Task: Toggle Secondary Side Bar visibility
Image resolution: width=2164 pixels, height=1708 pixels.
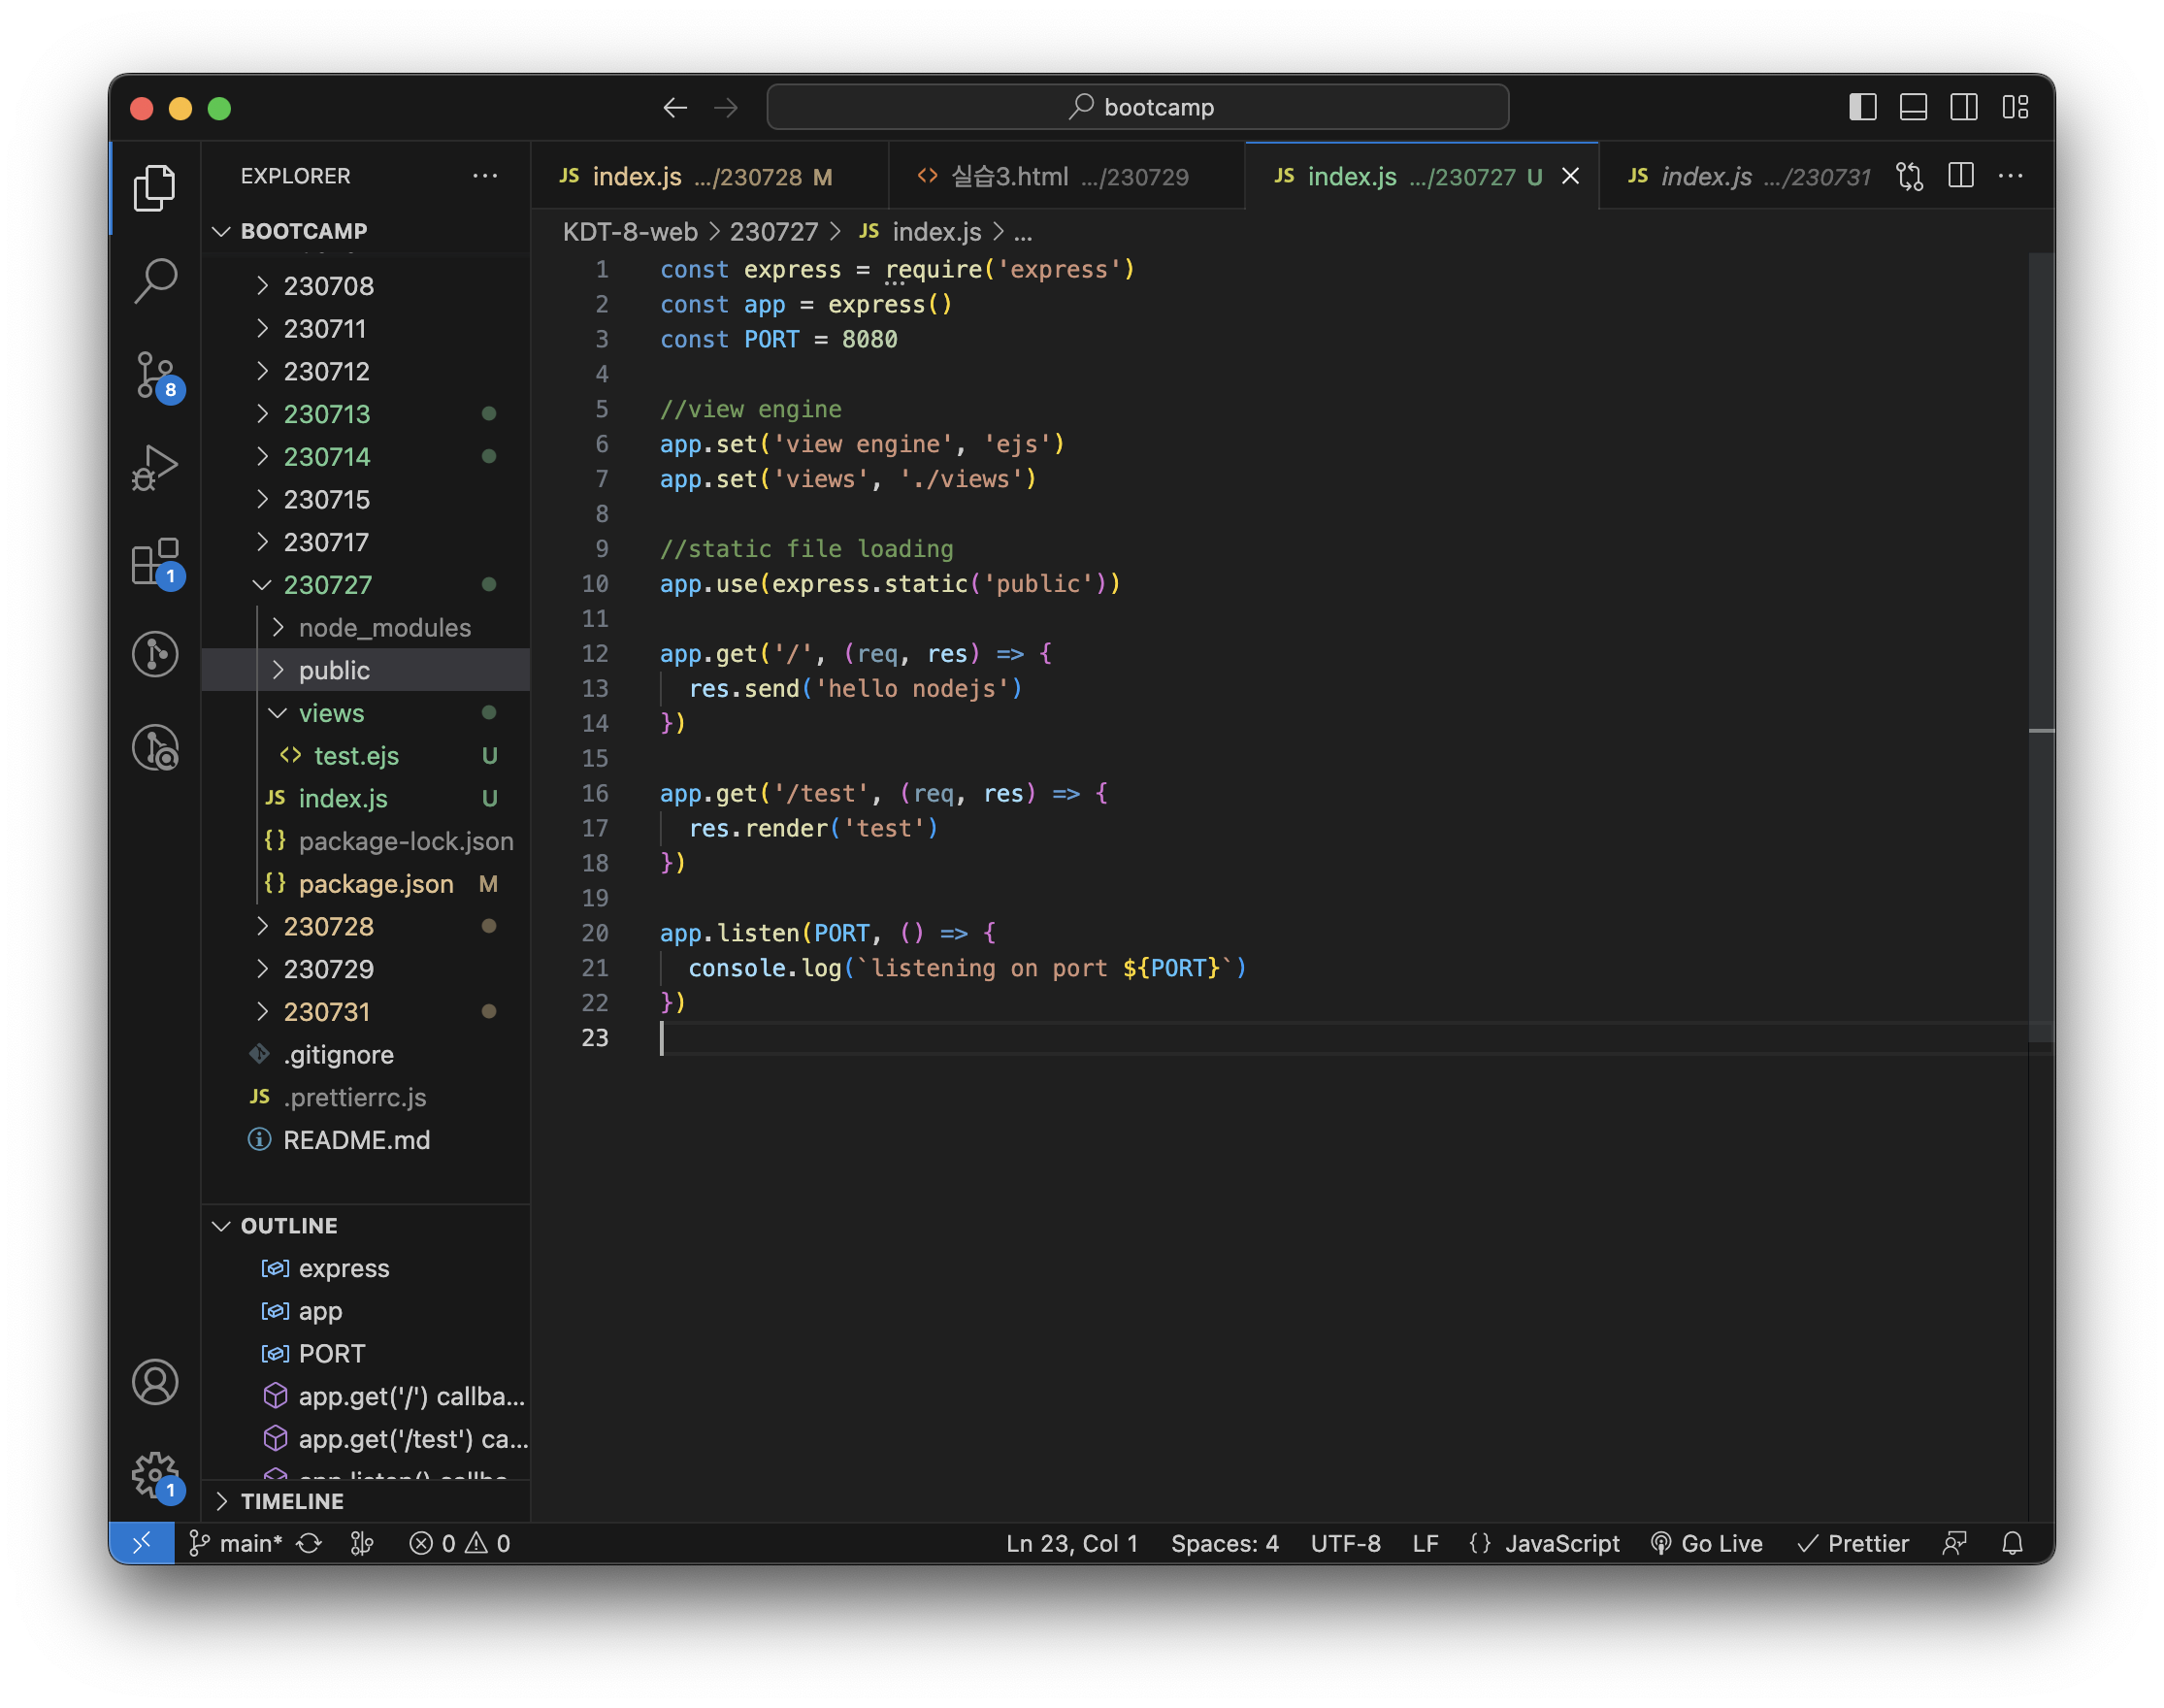Action: pos(1964,107)
